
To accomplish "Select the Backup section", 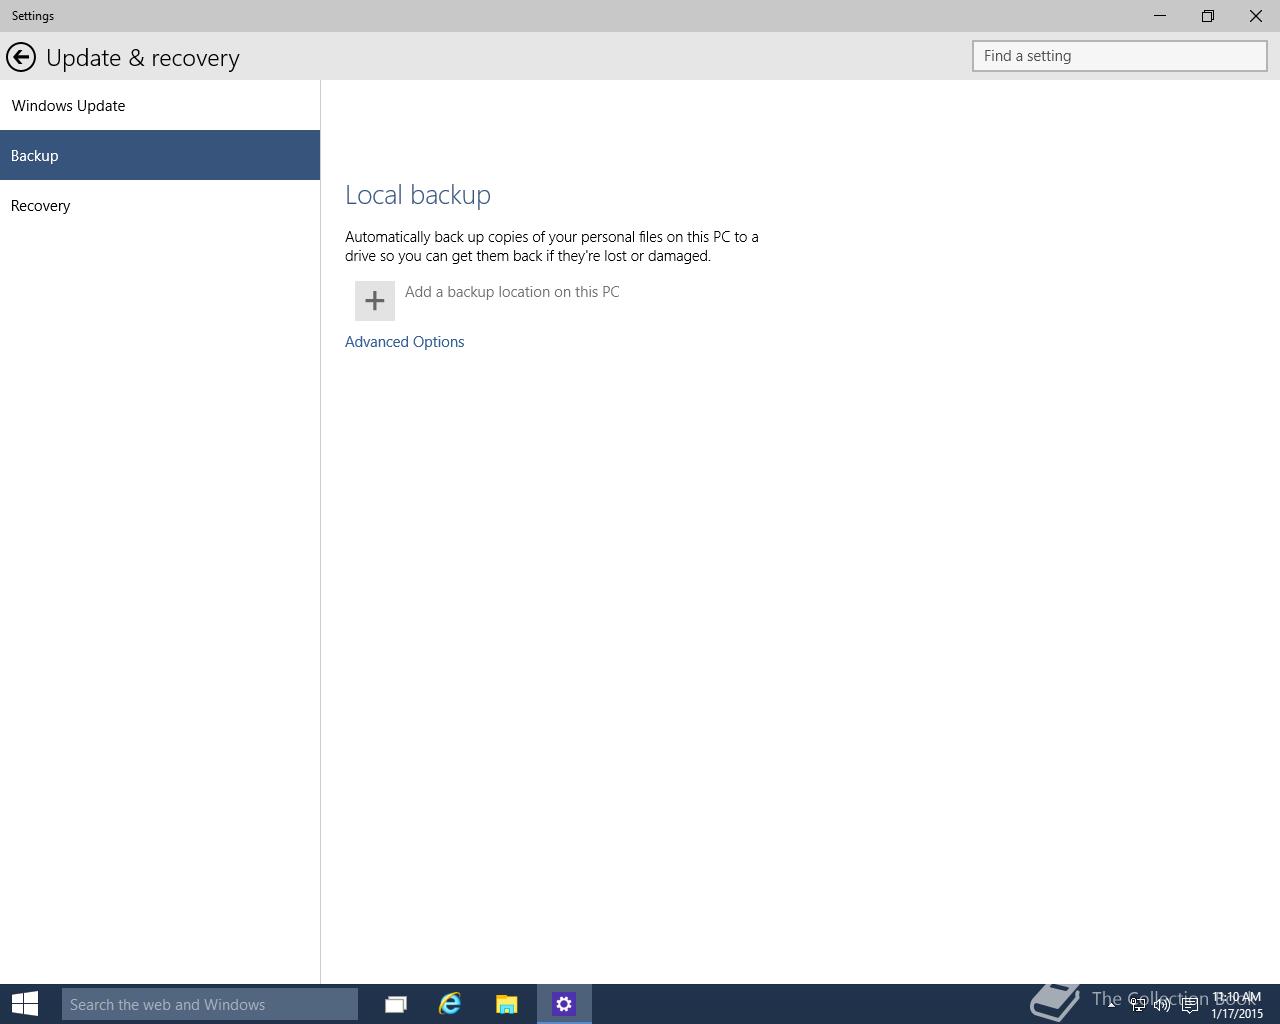I will pos(160,155).
